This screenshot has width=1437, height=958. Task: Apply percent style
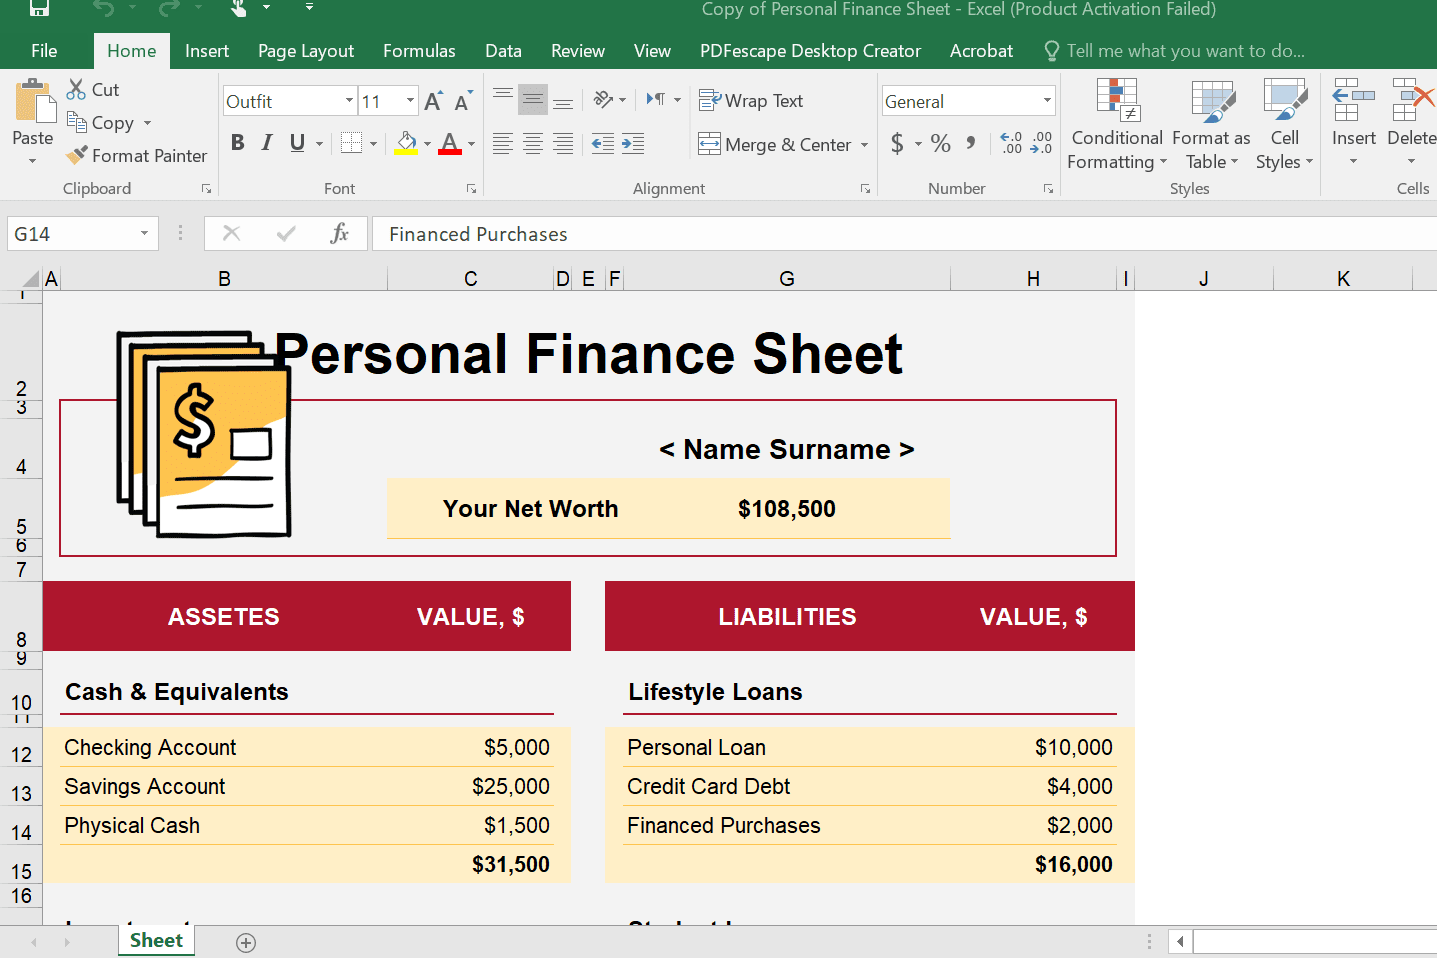coord(941,143)
